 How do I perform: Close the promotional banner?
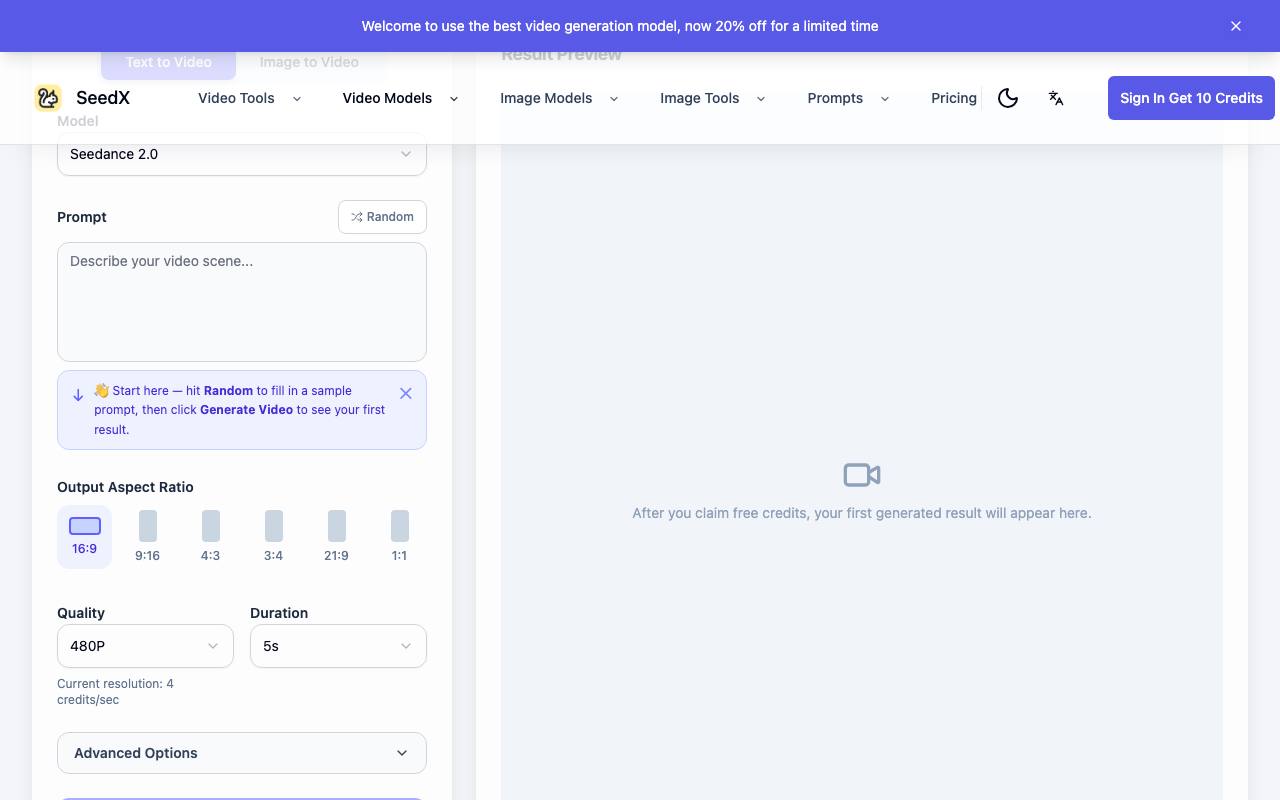click(1236, 26)
